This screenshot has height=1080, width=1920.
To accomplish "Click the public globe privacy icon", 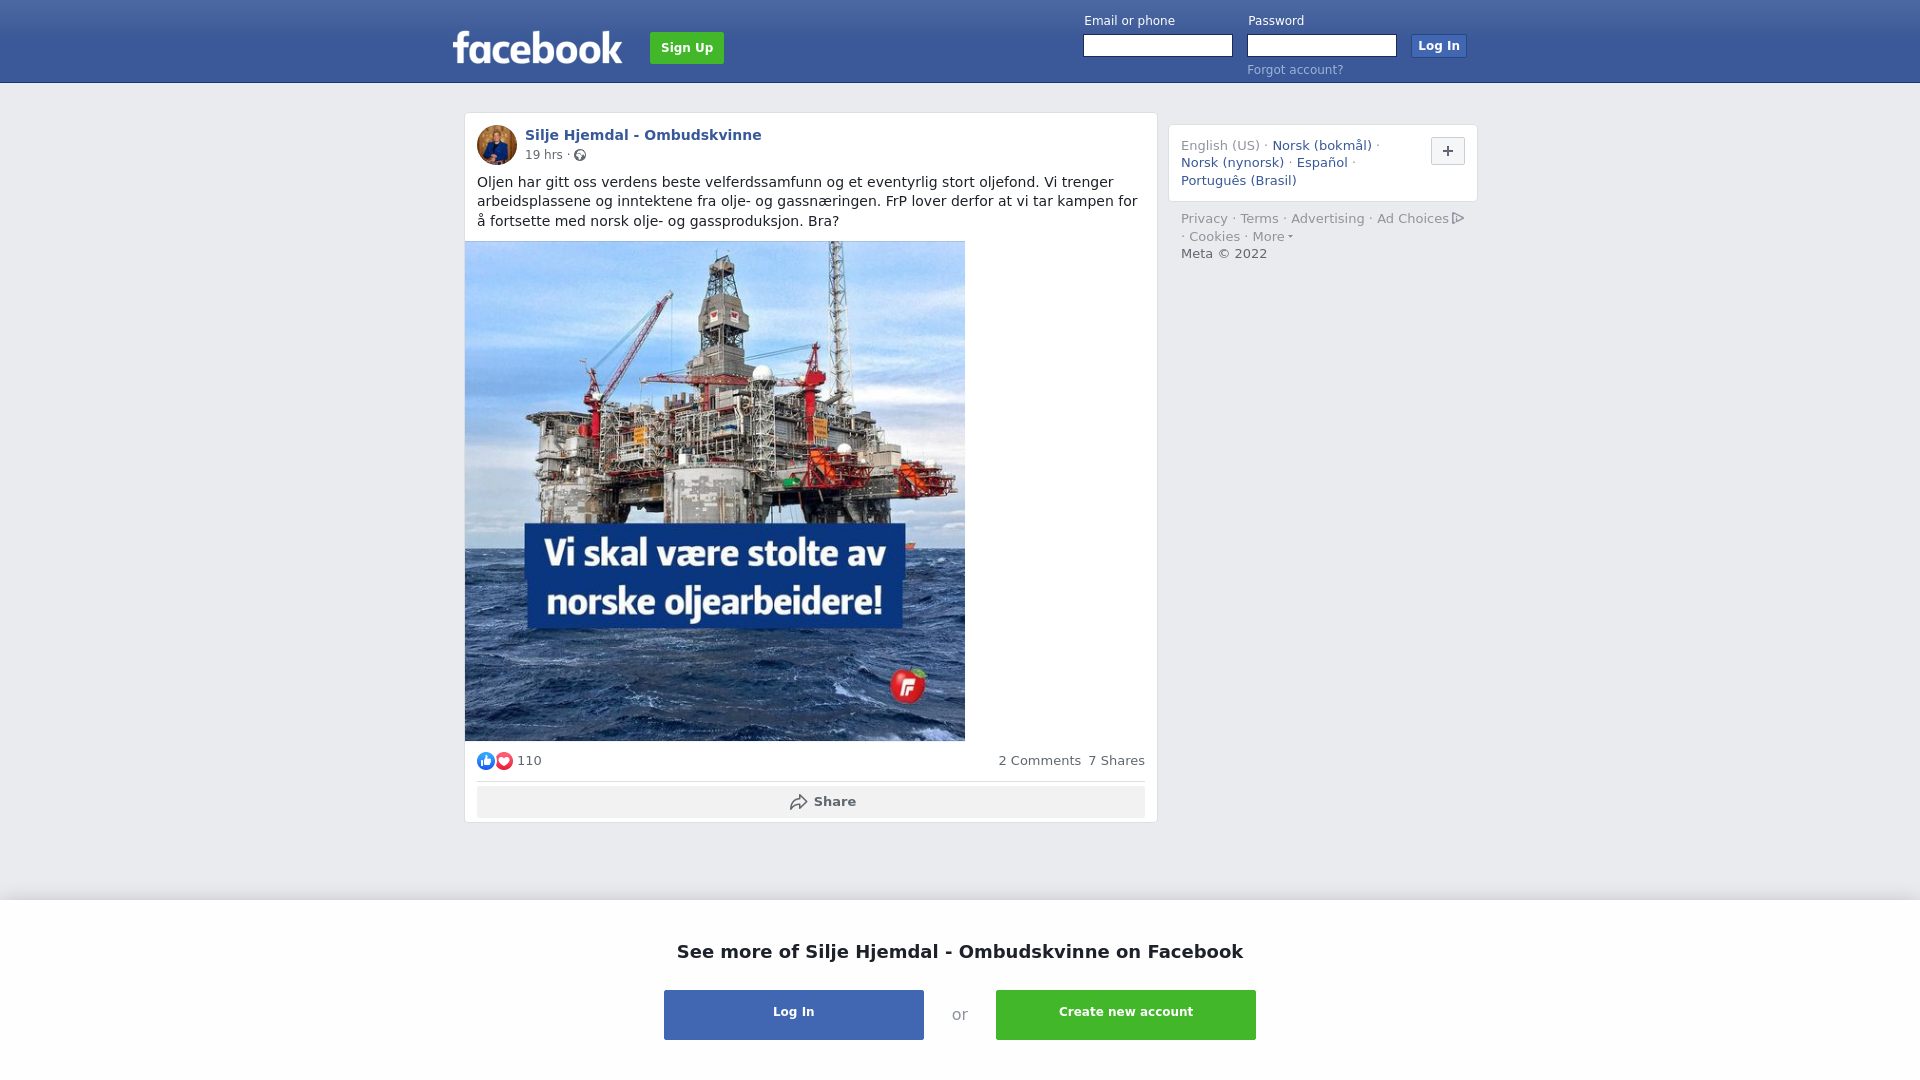I will 580,155.
